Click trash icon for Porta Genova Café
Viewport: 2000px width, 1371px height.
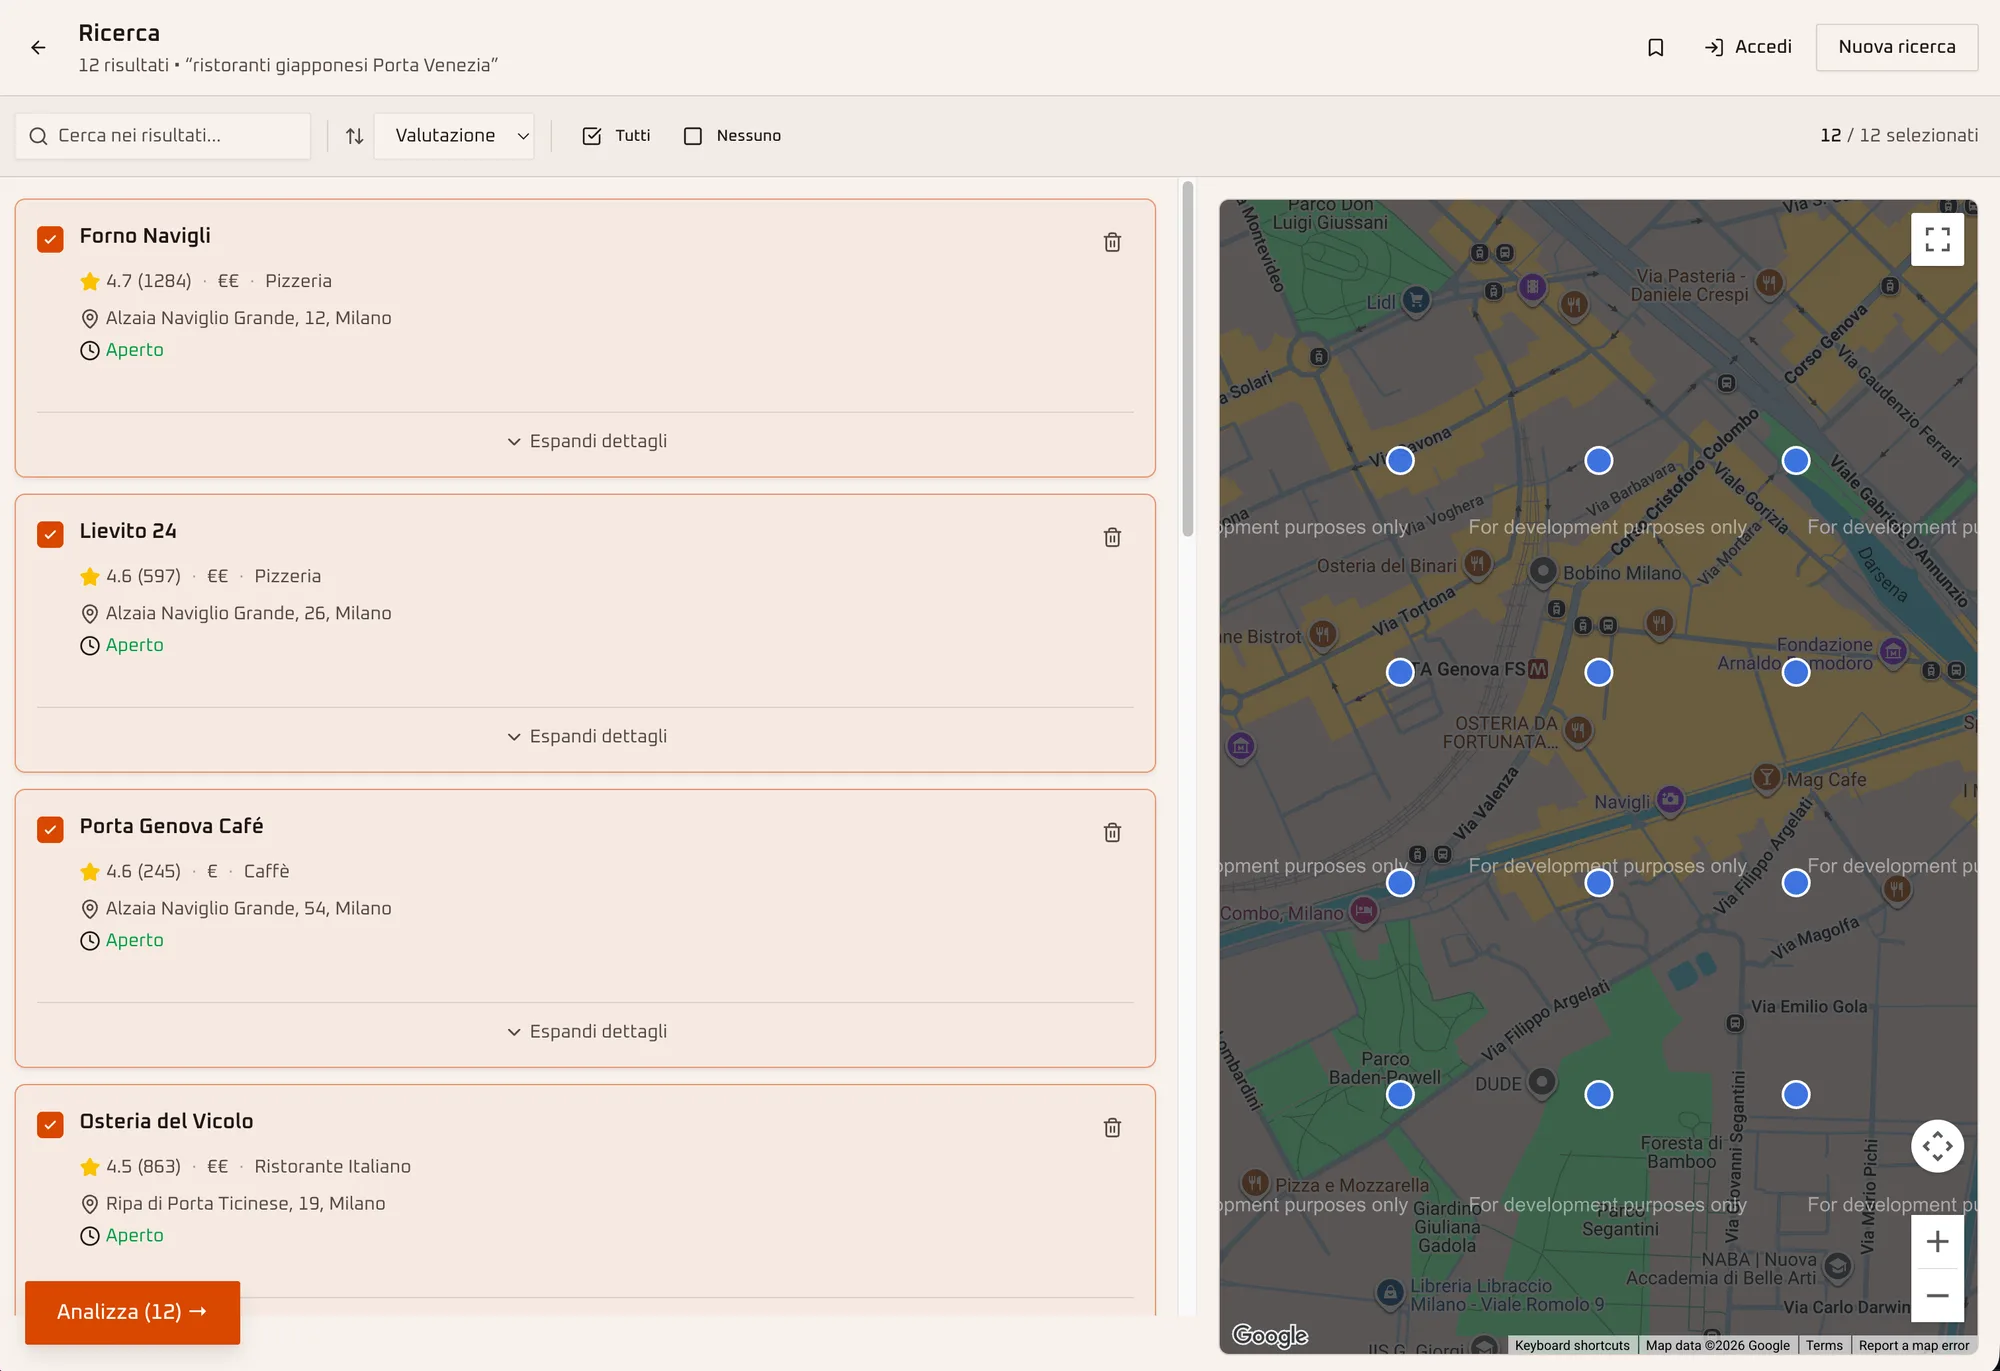1112,832
